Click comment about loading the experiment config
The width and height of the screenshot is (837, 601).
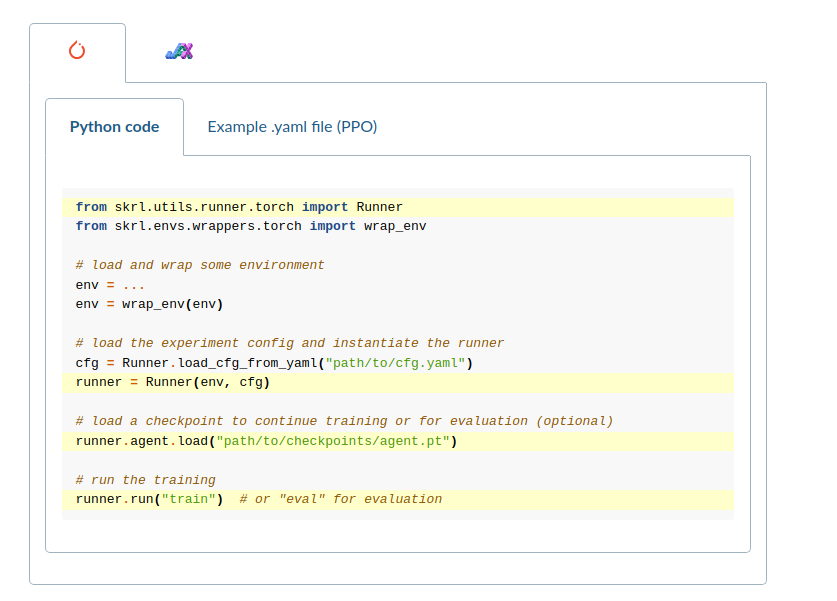tap(289, 343)
